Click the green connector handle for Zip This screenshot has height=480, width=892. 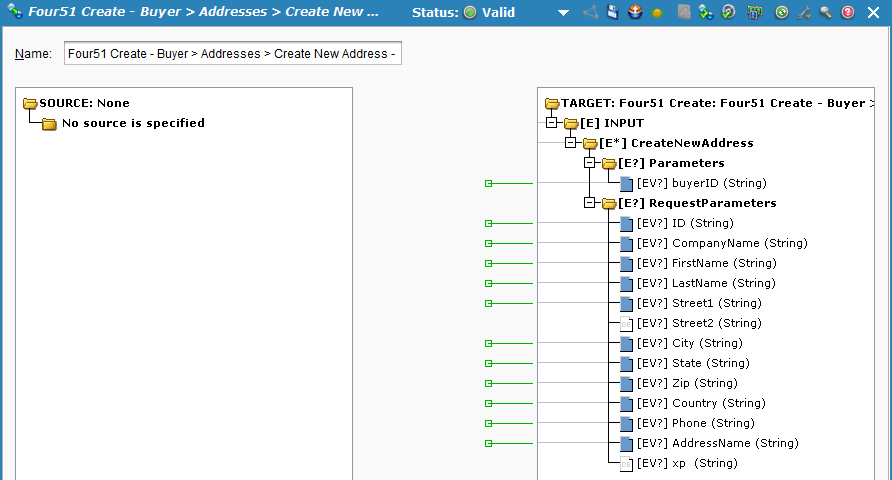tap(489, 383)
